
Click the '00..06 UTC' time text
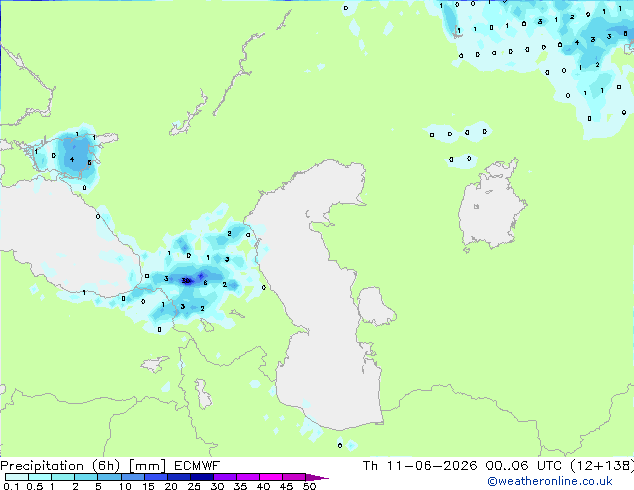click(x=524, y=466)
